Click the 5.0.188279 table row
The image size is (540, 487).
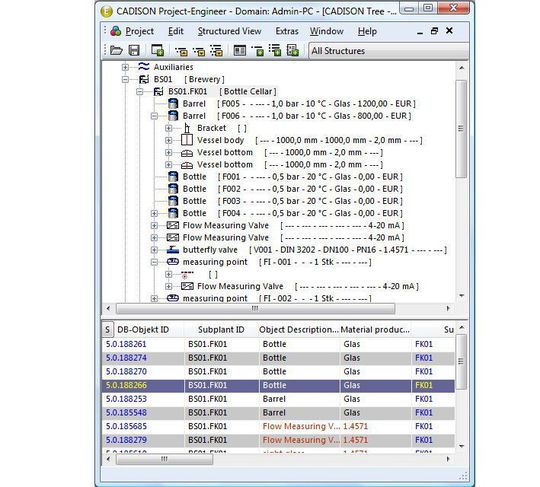[x=278, y=440]
